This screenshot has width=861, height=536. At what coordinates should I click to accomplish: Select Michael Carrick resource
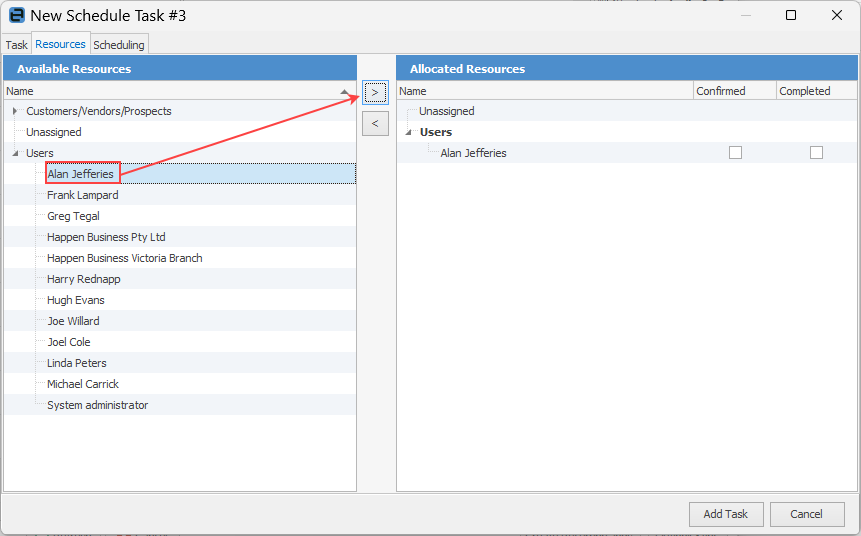tap(83, 384)
